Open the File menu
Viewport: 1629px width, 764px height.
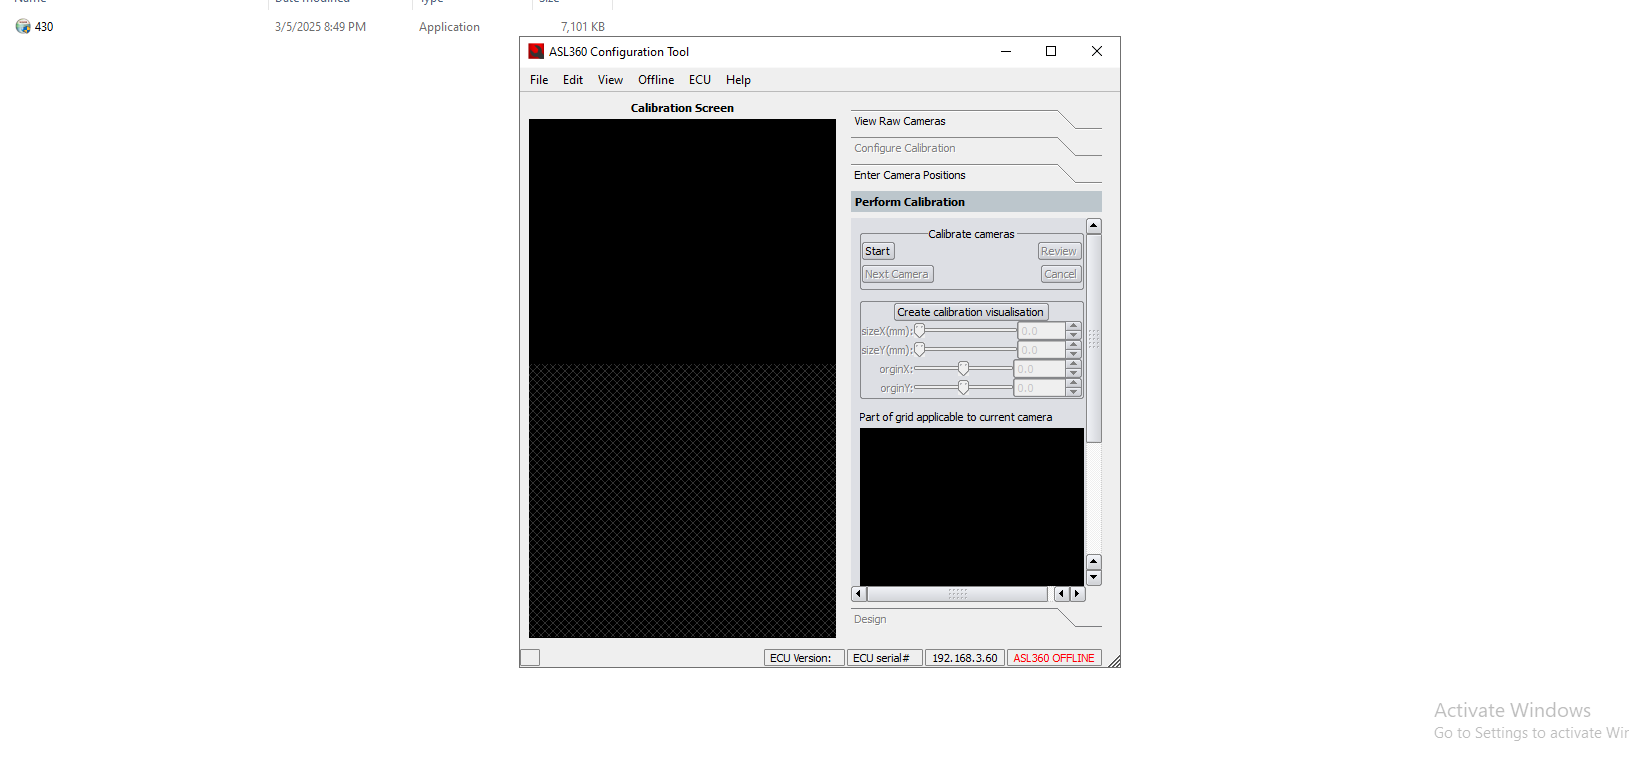click(539, 80)
